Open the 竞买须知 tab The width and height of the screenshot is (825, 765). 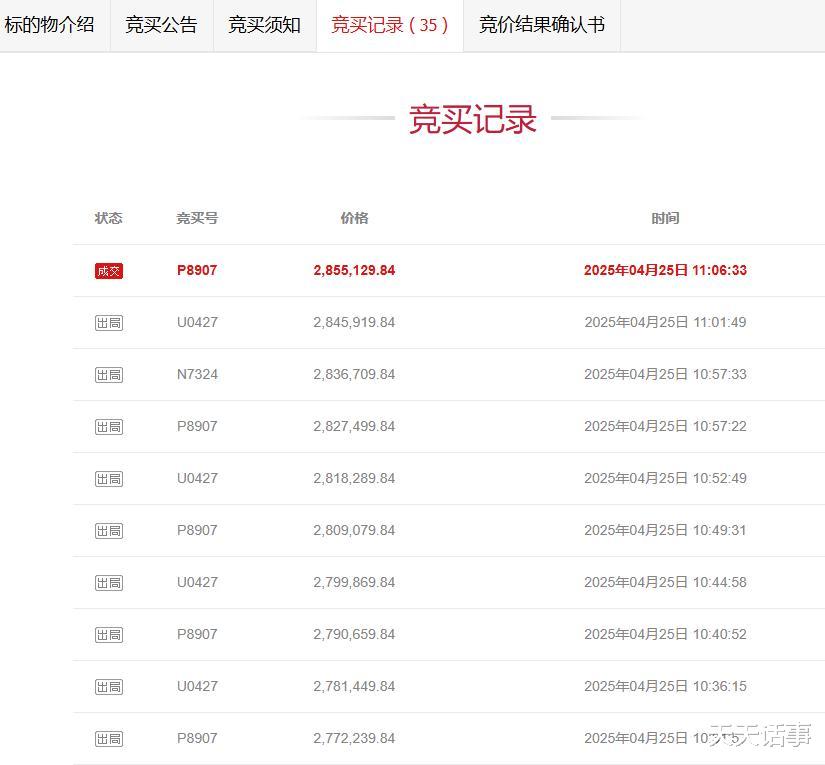(265, 25)
